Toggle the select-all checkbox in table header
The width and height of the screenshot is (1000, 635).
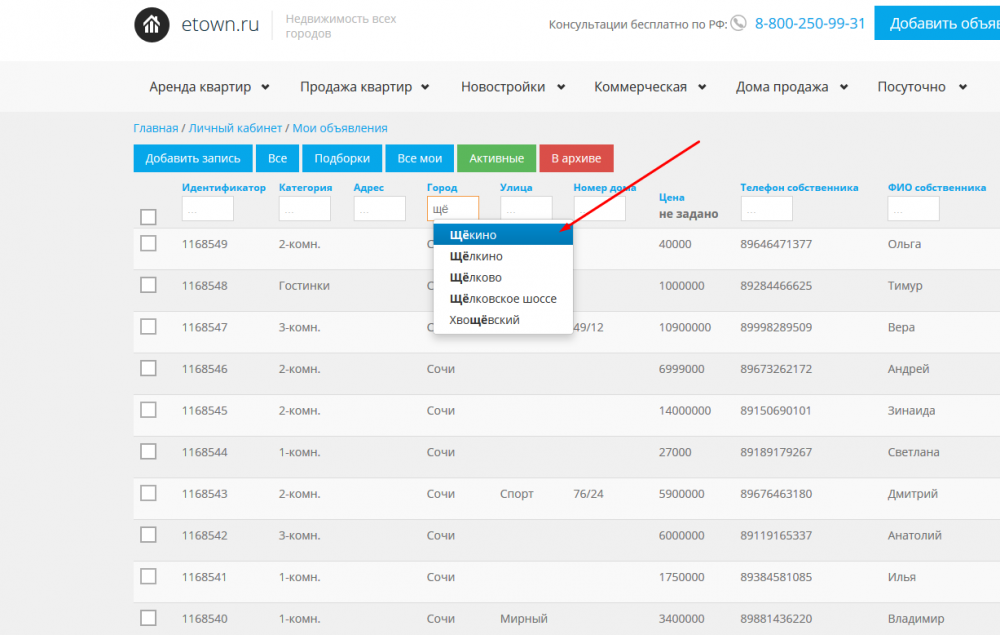[148, 217]
